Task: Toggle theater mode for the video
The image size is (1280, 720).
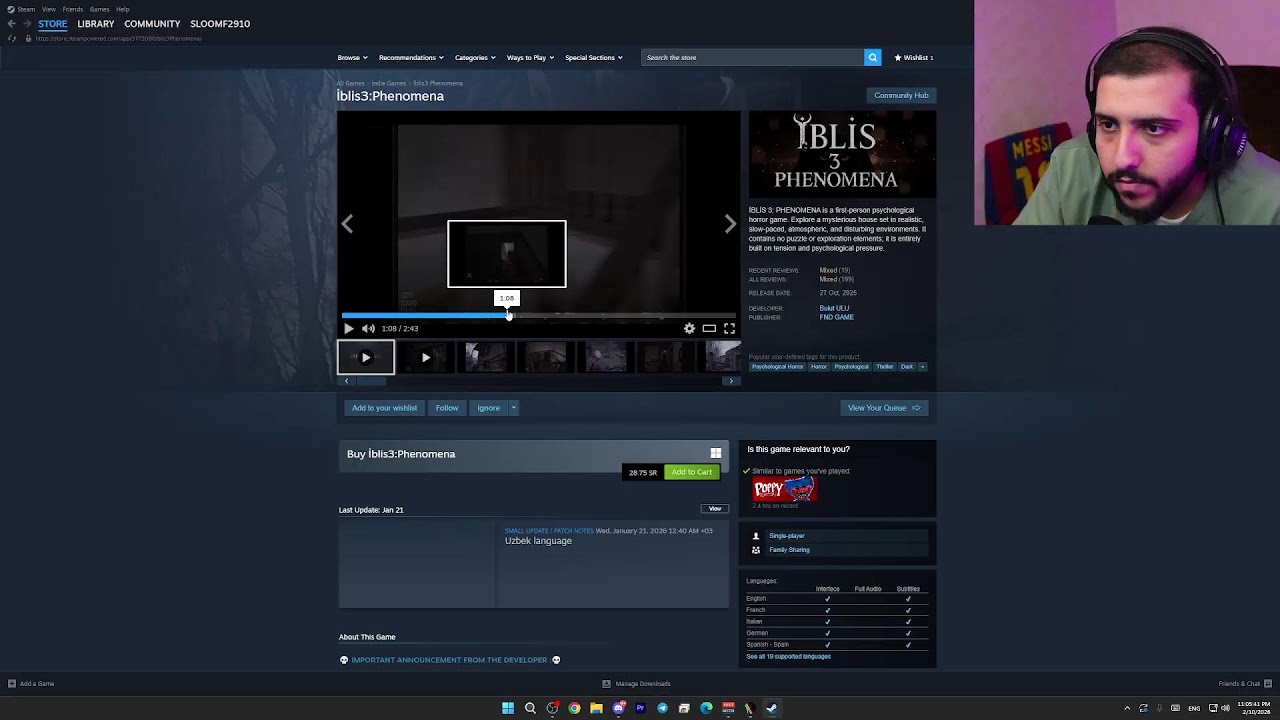Action: [709, 328]
